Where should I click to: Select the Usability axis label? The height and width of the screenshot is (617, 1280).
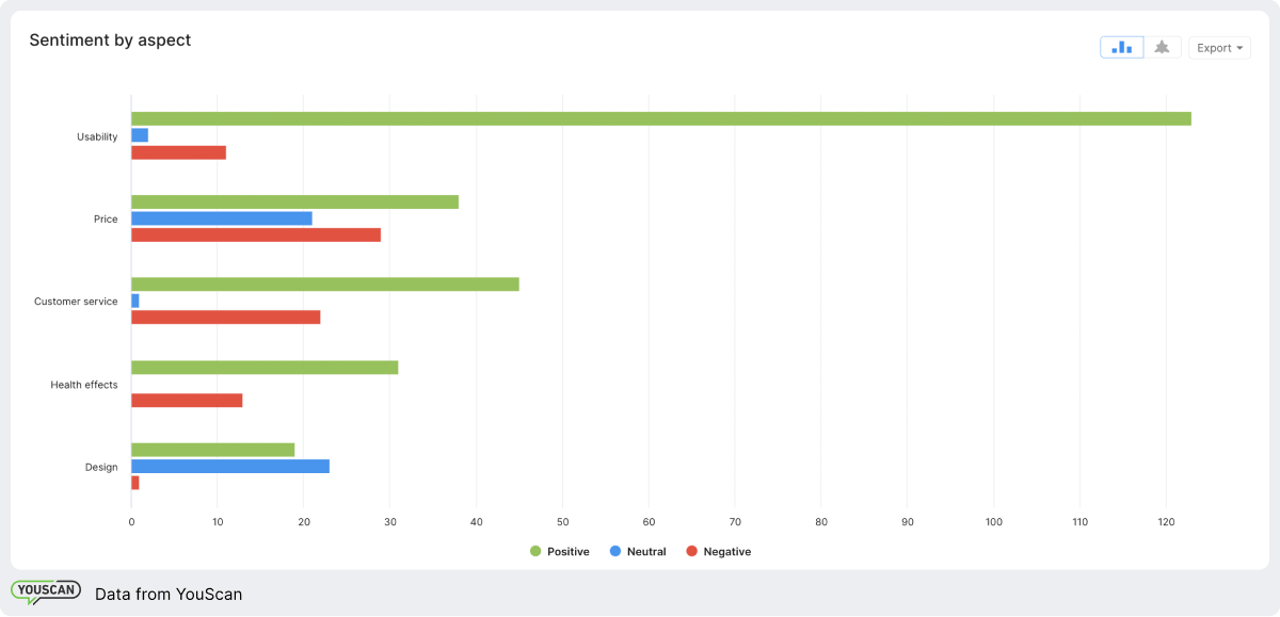(x=96, y=136)
